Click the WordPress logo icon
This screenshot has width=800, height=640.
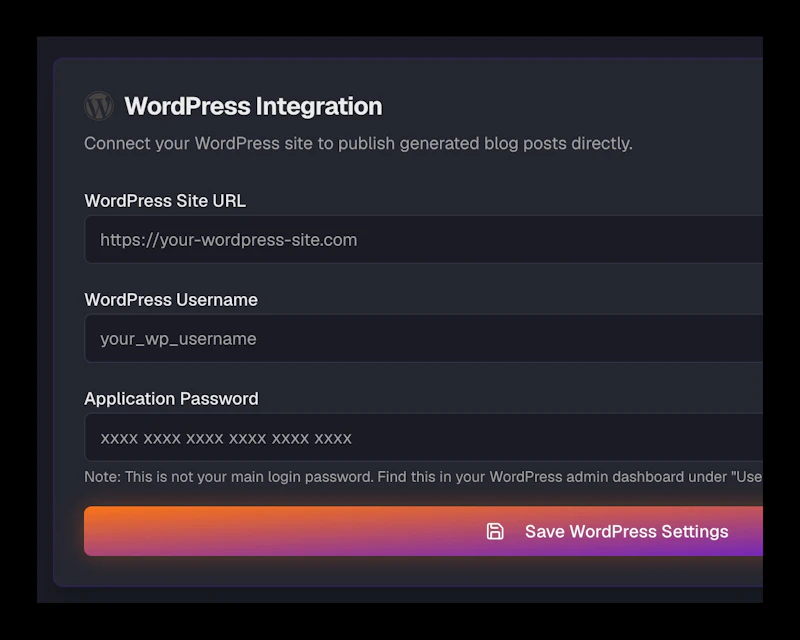[x=98, y=106]
